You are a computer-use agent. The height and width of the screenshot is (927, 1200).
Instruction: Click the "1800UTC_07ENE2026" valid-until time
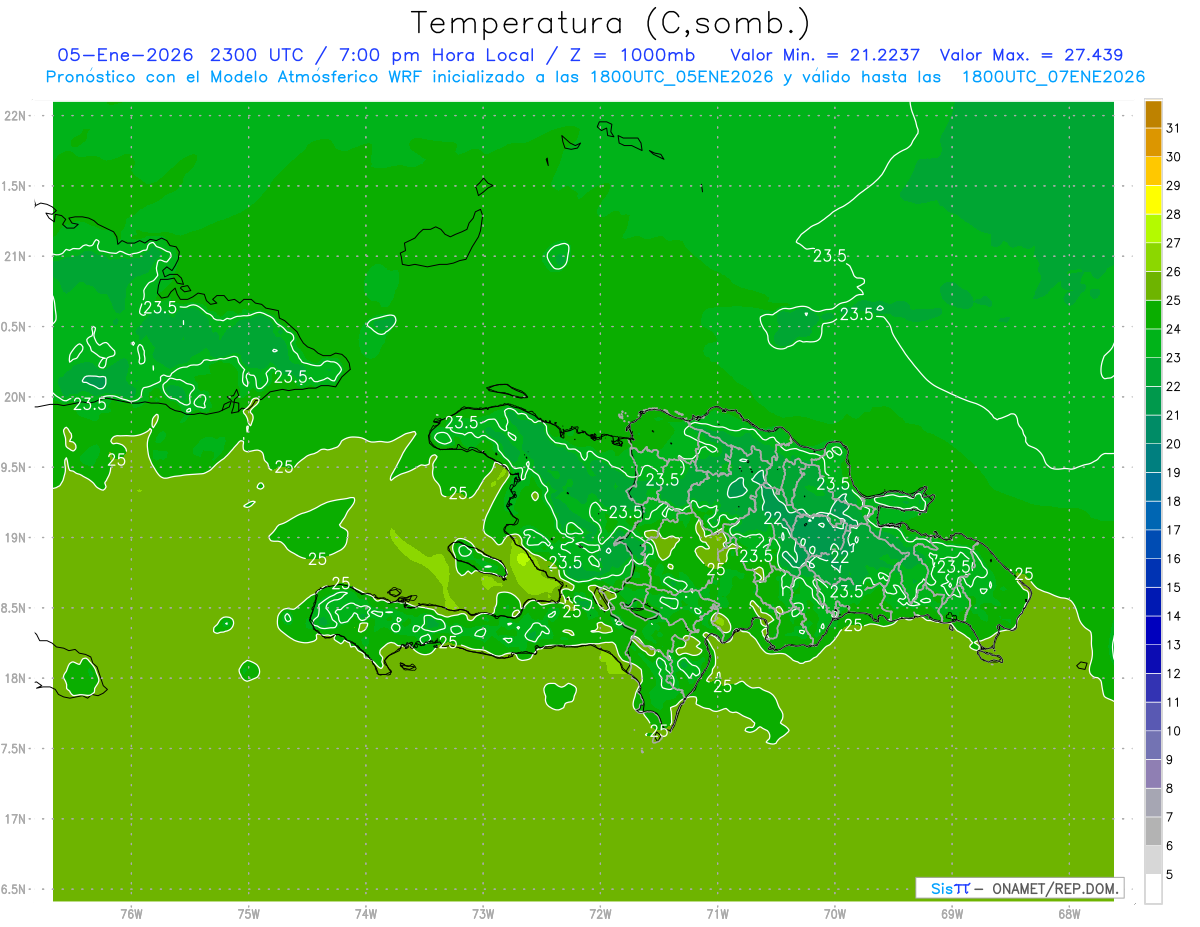point(1053,77)
